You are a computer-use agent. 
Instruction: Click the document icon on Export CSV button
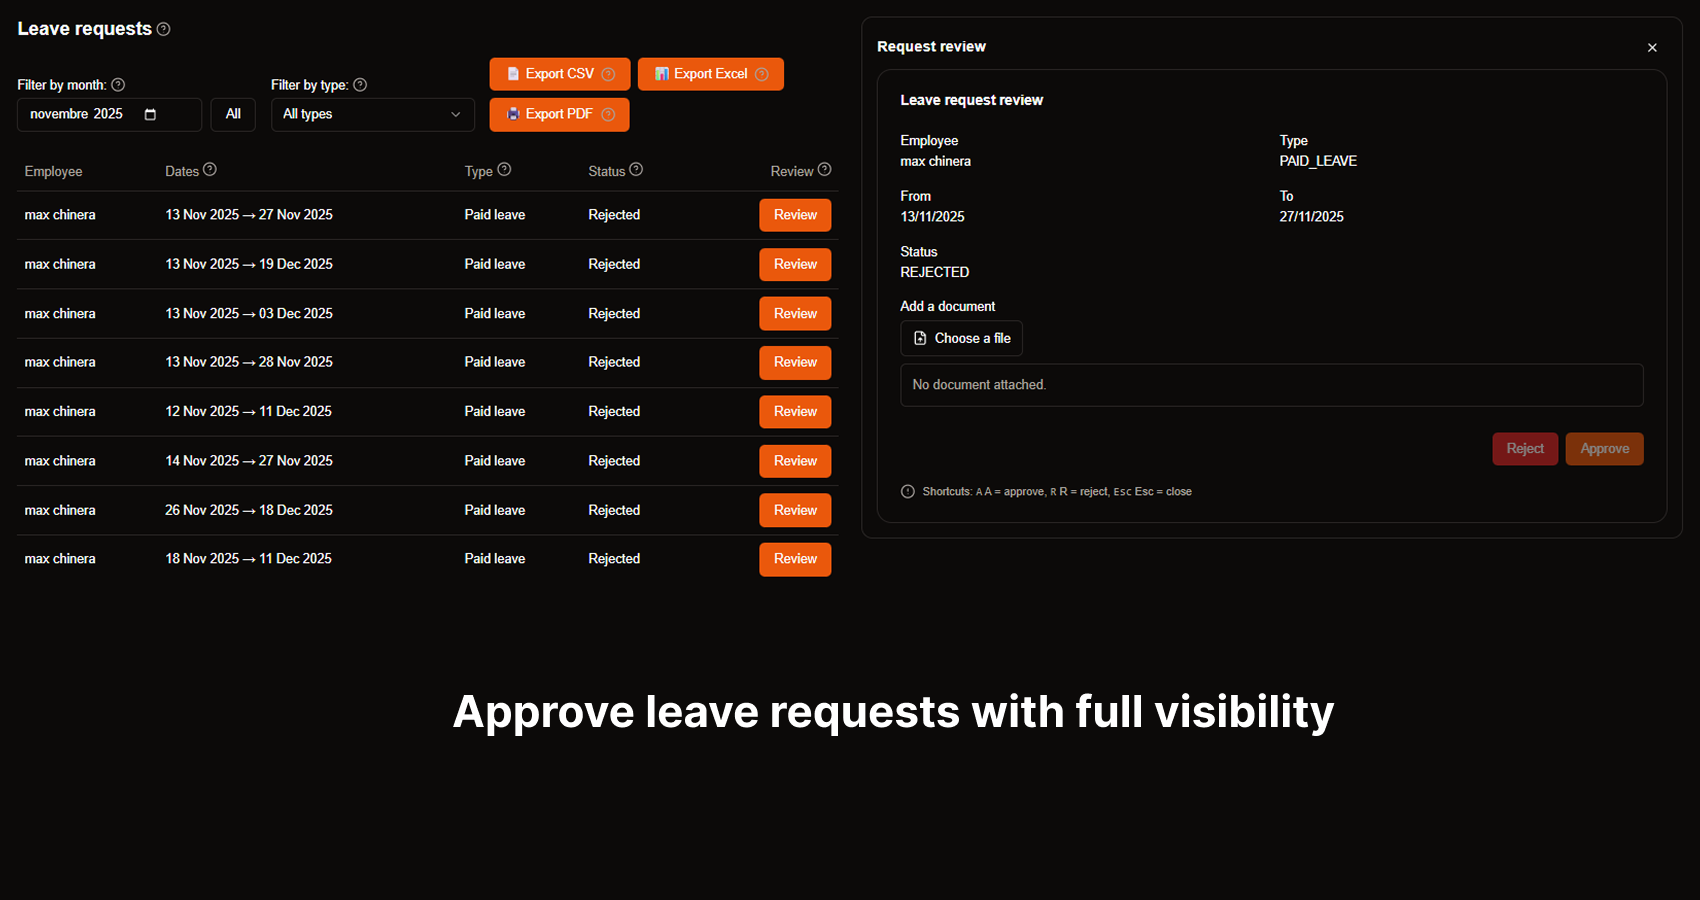pyautogui.click(x=513, y=73)
